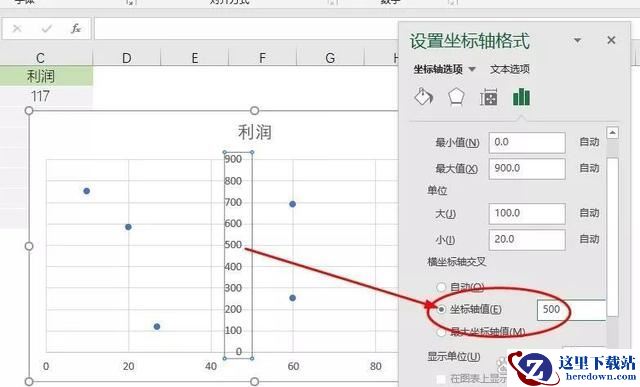Click the vertical axis label 900
This screenshot has width=640, height=387.
pyautogui.click(x=233, y=159)
